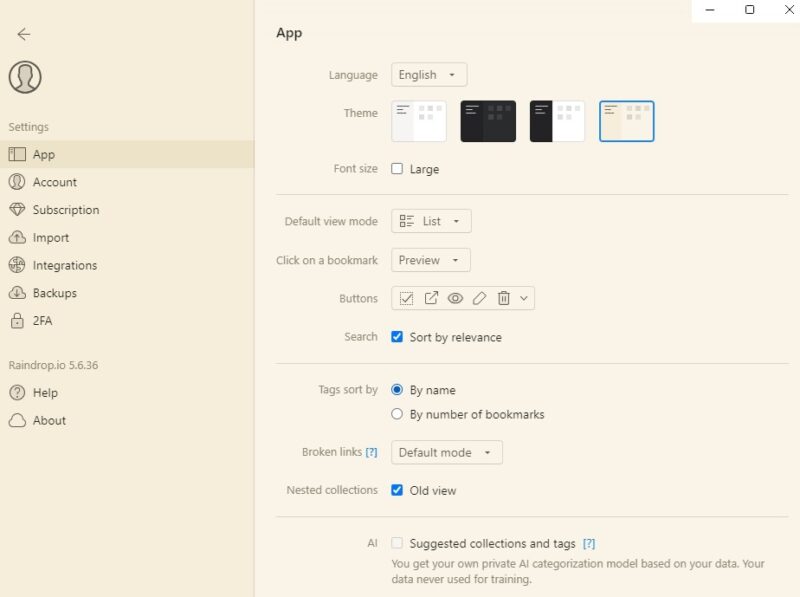The width and height of the screenshot is (800, 597).
Task: Enable Large font size
Action: [x=395, y=169]
